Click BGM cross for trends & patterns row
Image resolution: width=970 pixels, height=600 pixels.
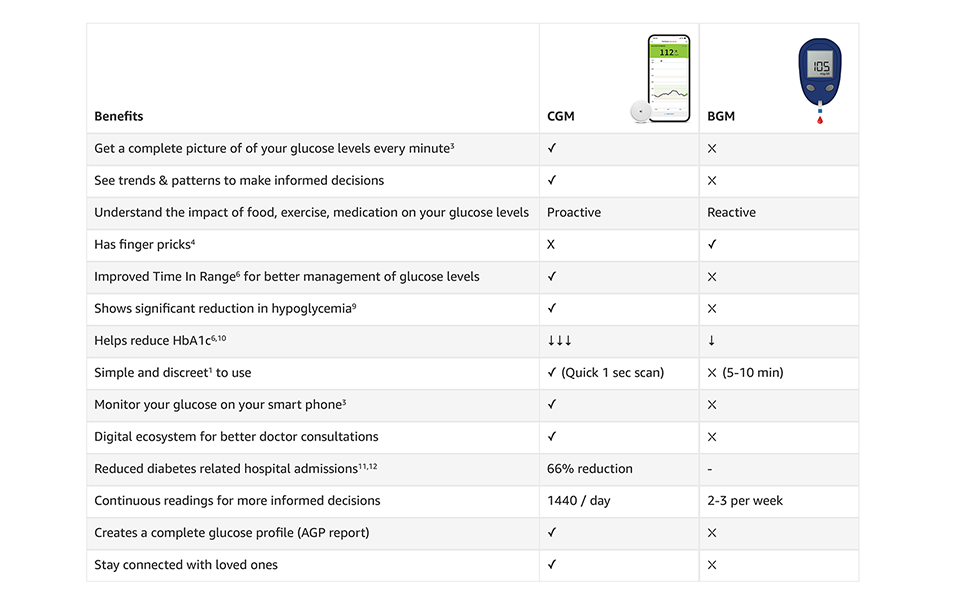(712, 181)
